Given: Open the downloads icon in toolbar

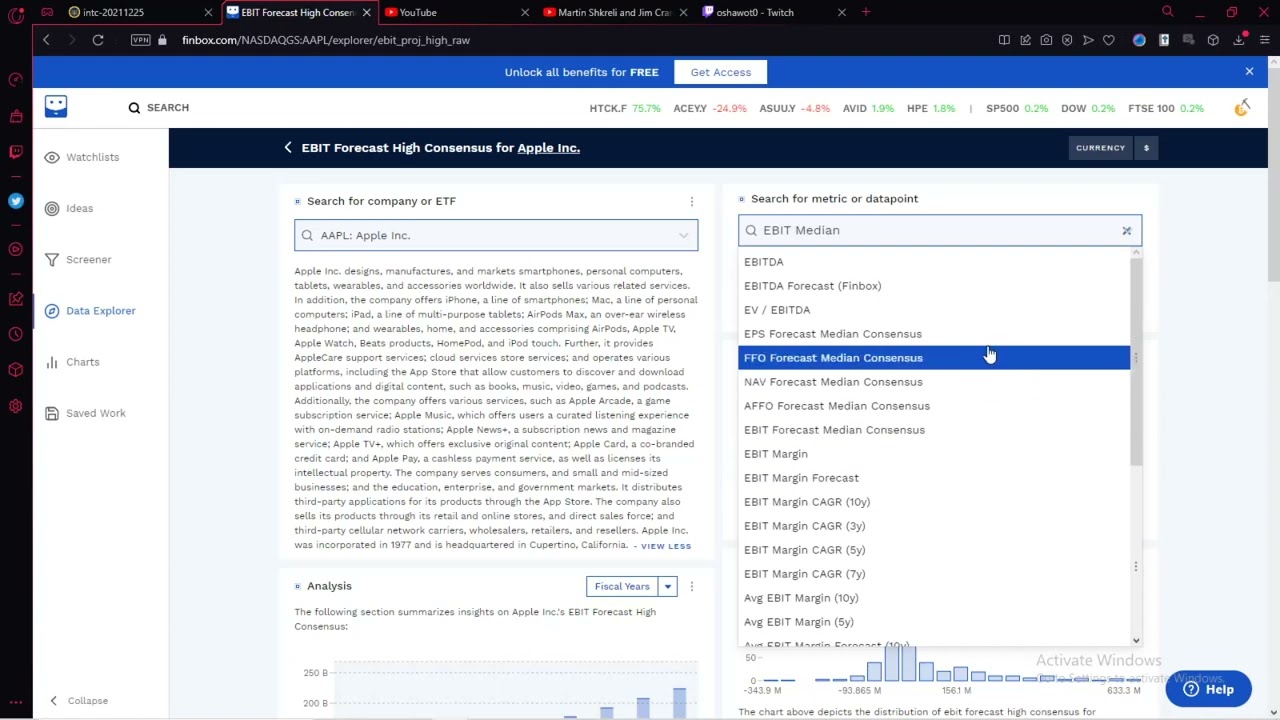Looking at the screenshot, I should pyautogui.click(x=1238, y=40).
